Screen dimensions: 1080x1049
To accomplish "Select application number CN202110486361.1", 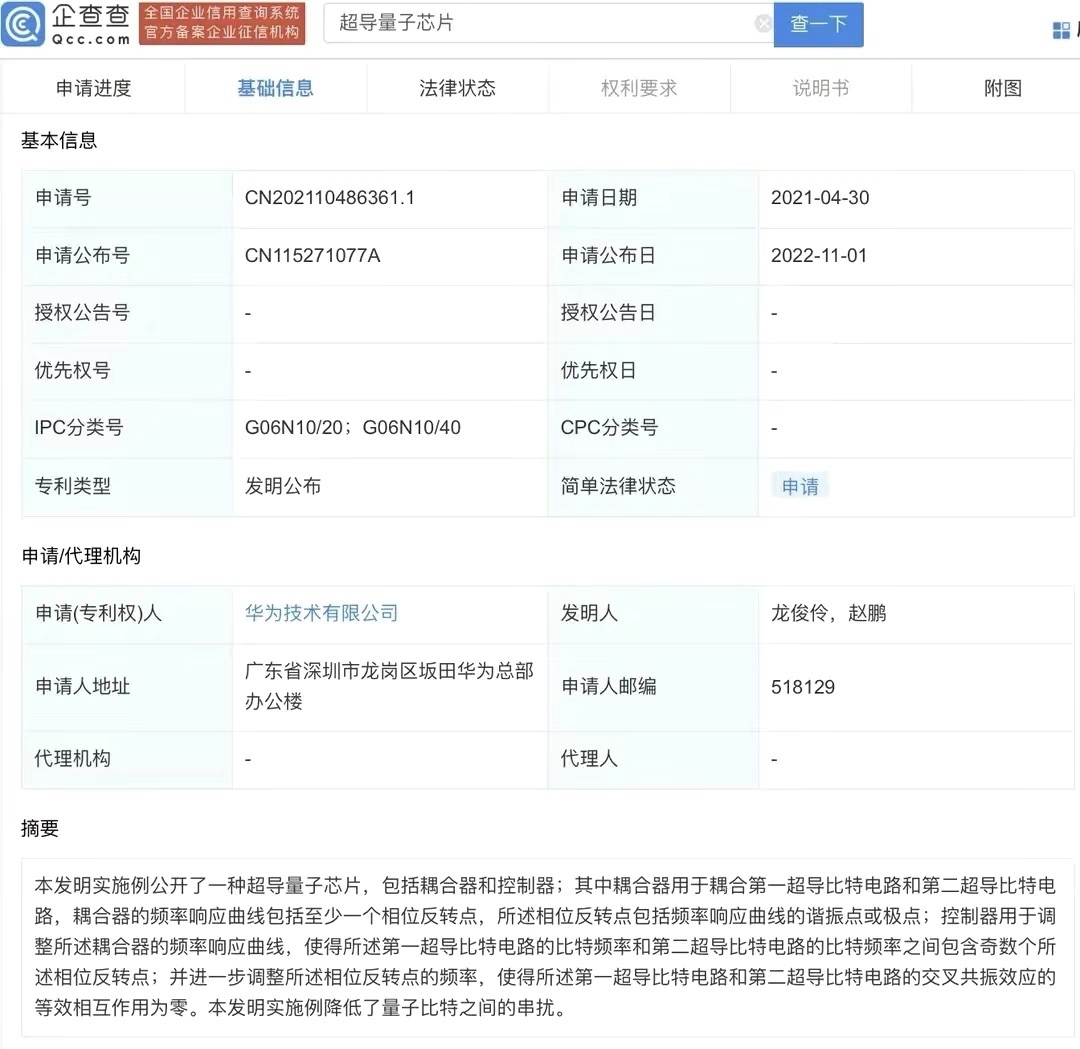I will pyautogui.click(x=330, y=198).
